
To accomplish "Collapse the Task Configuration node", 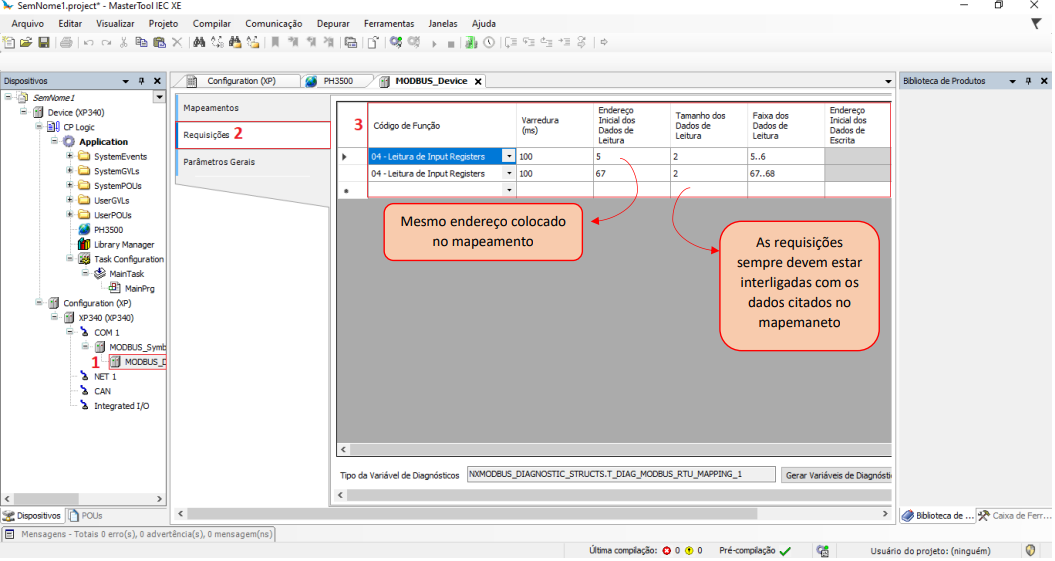I will click(70, 259).
